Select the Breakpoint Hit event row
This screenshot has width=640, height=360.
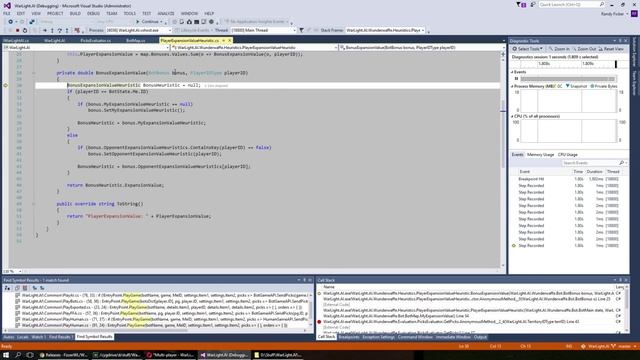pos(569,179)
